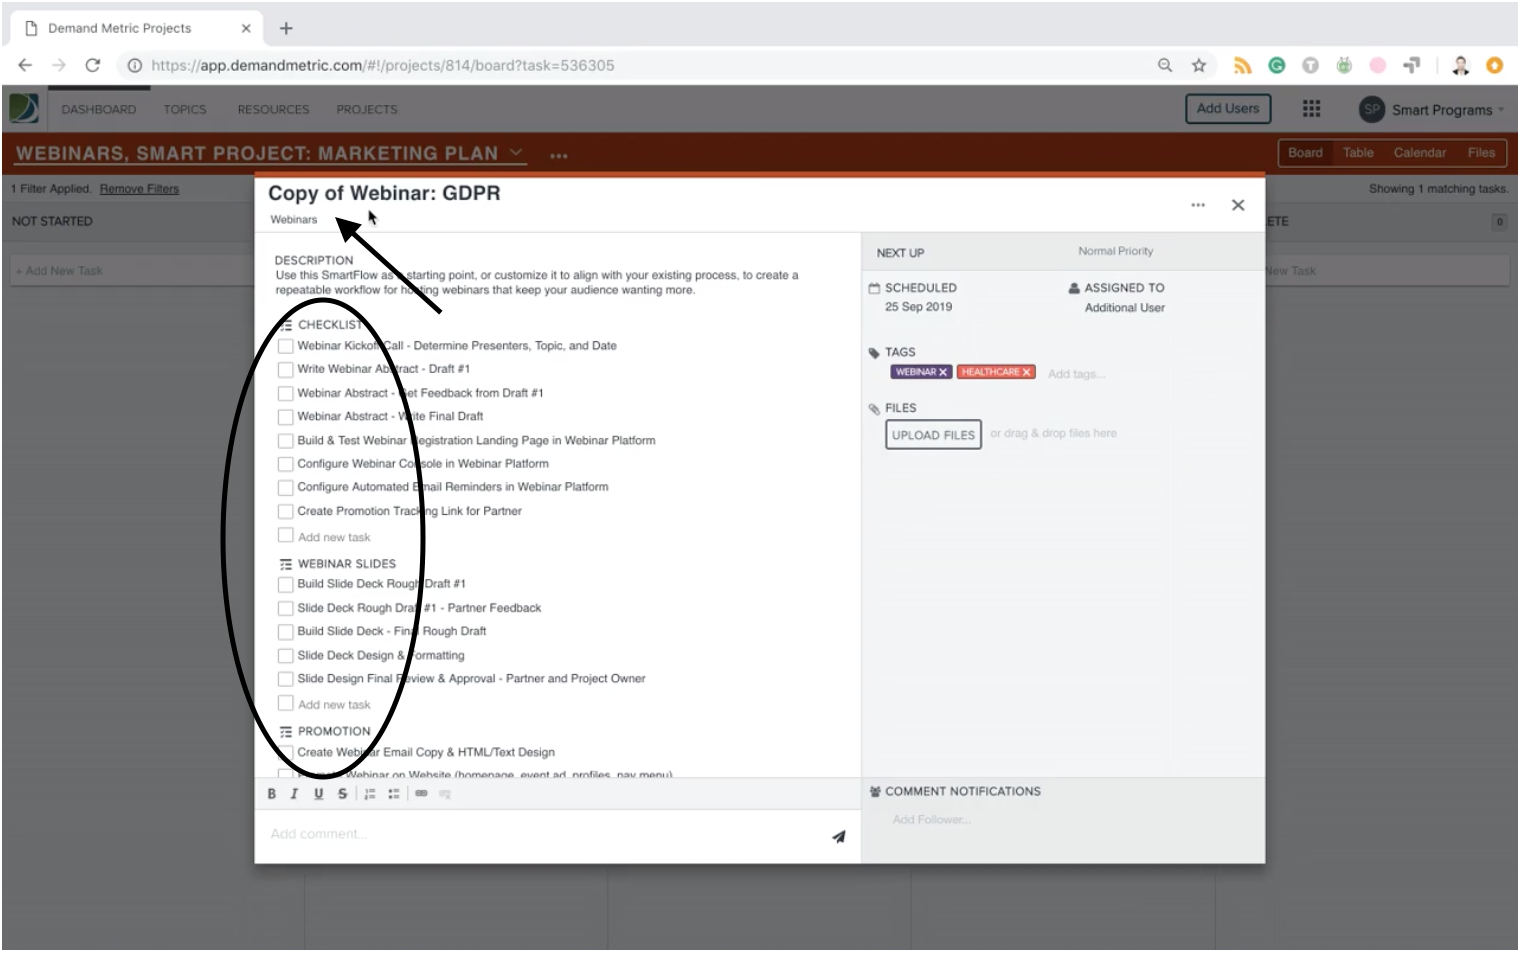The width and height of the screenshot is (1518, 954).
Task: Apply strikethrough formatting in comment toolbar
Action: click(x=342, y=793)
